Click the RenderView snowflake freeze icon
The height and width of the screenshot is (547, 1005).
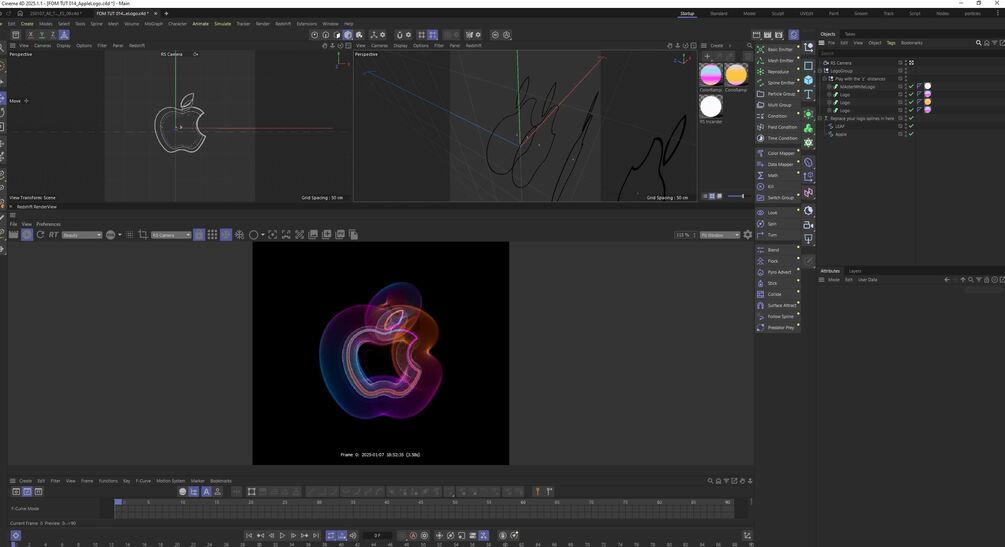(x=239, y=235)
